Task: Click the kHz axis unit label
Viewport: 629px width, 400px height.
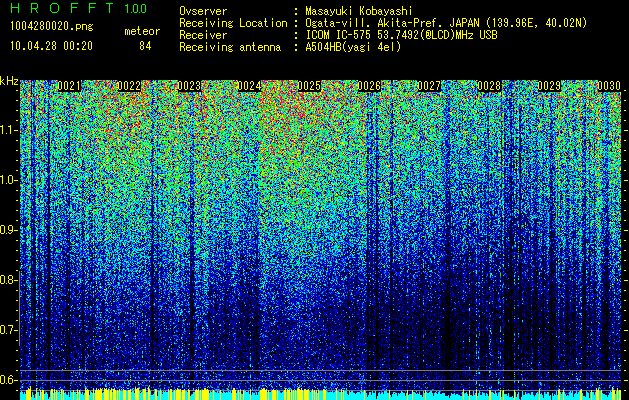Action: [9, 81]
